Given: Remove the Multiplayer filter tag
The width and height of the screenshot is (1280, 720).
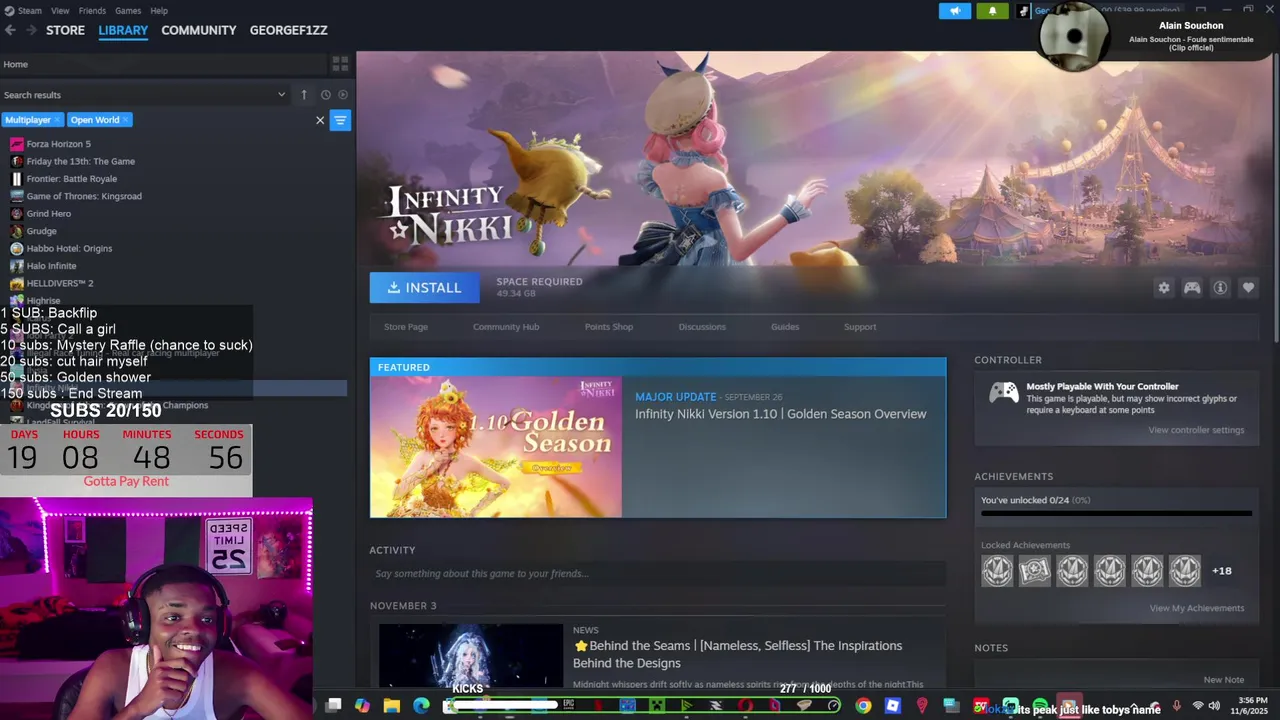Looking at the screenshot, I should pos(57,120).
